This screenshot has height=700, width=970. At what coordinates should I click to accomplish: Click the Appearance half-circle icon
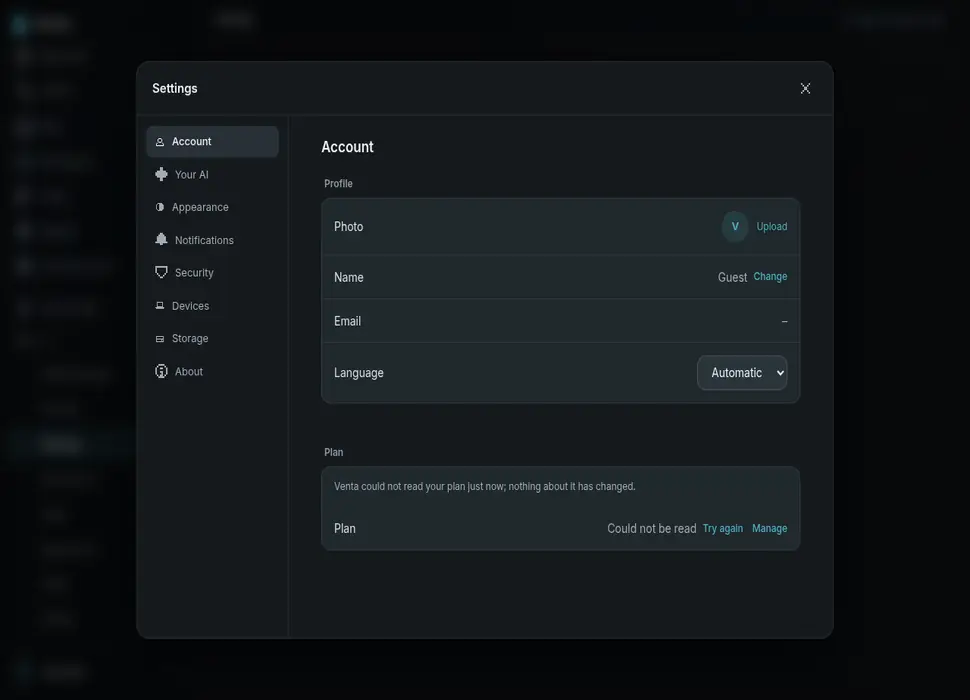(160, 207)
